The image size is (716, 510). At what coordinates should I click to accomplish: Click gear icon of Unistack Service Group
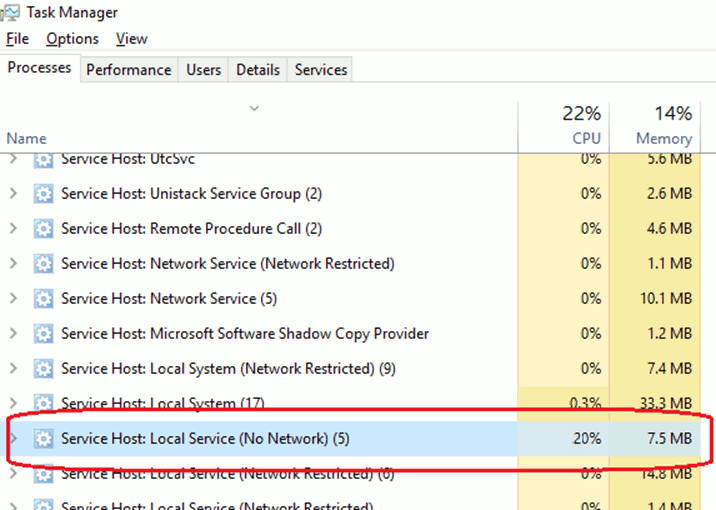tap(43, 194)
